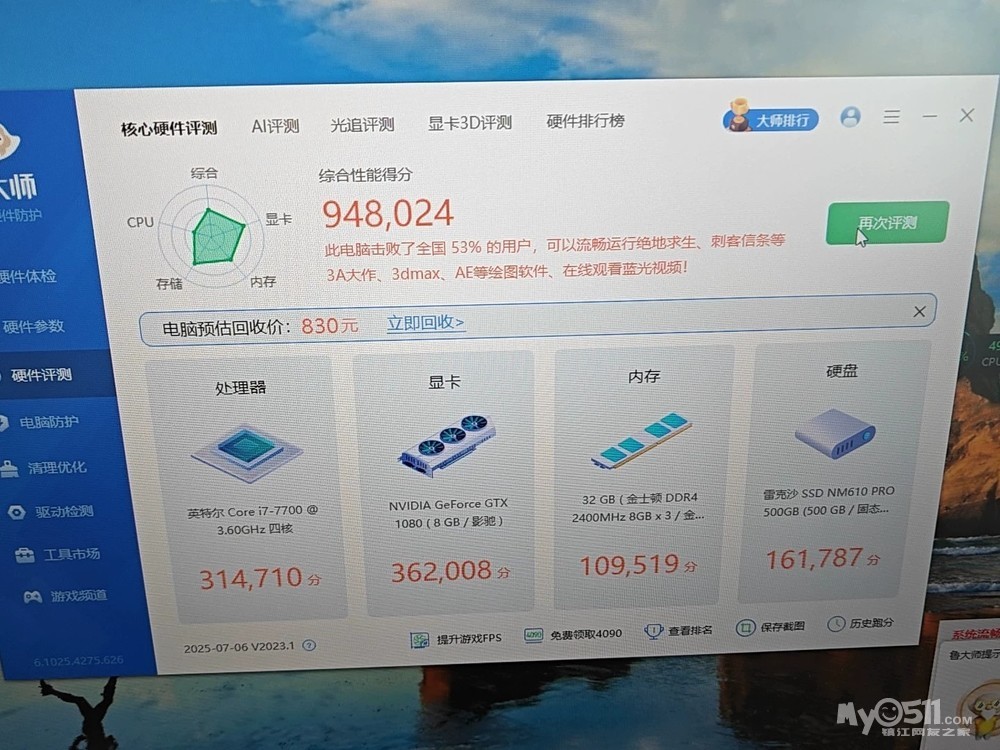Image resolution: width=1000 pixels, height=750 pixels.
Task: Click 保存截图 screenshot icon
Action: tap(745, 628)
